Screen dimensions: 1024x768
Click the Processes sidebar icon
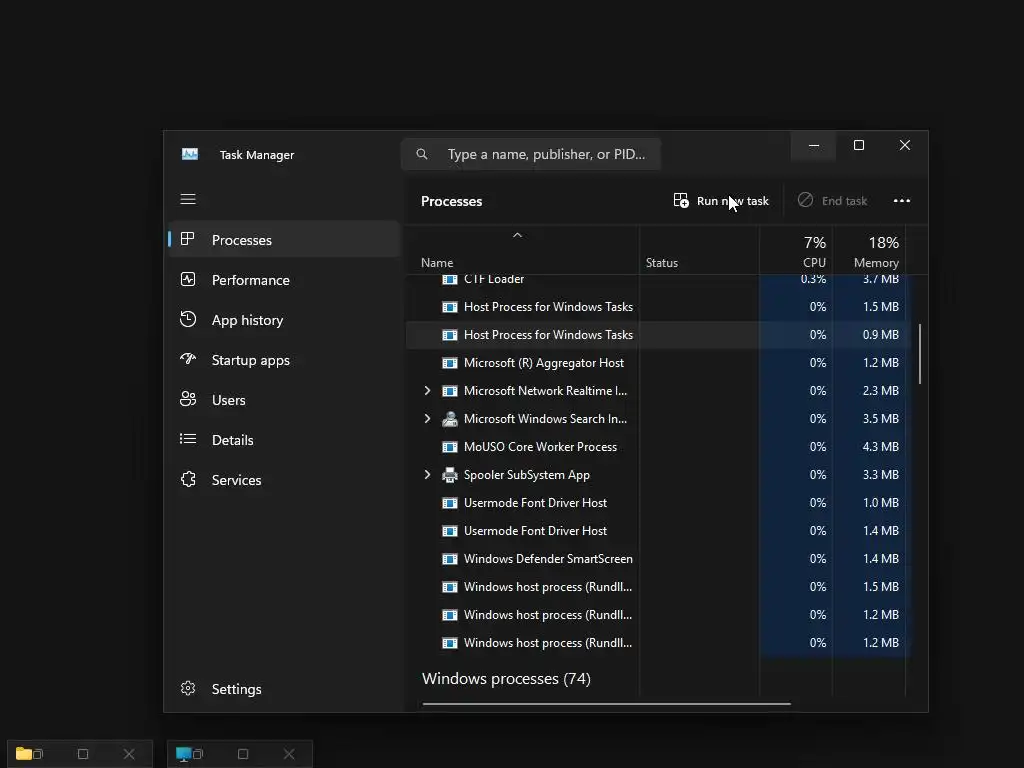pos(187,239)
